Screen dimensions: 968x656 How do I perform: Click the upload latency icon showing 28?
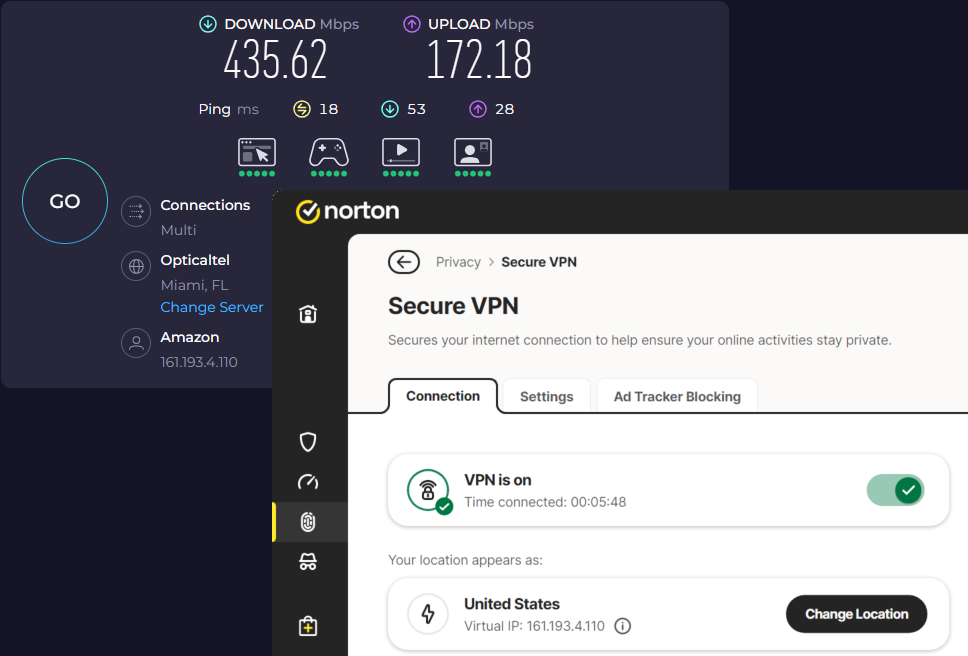pyautogui.click(x=478, y=109)
